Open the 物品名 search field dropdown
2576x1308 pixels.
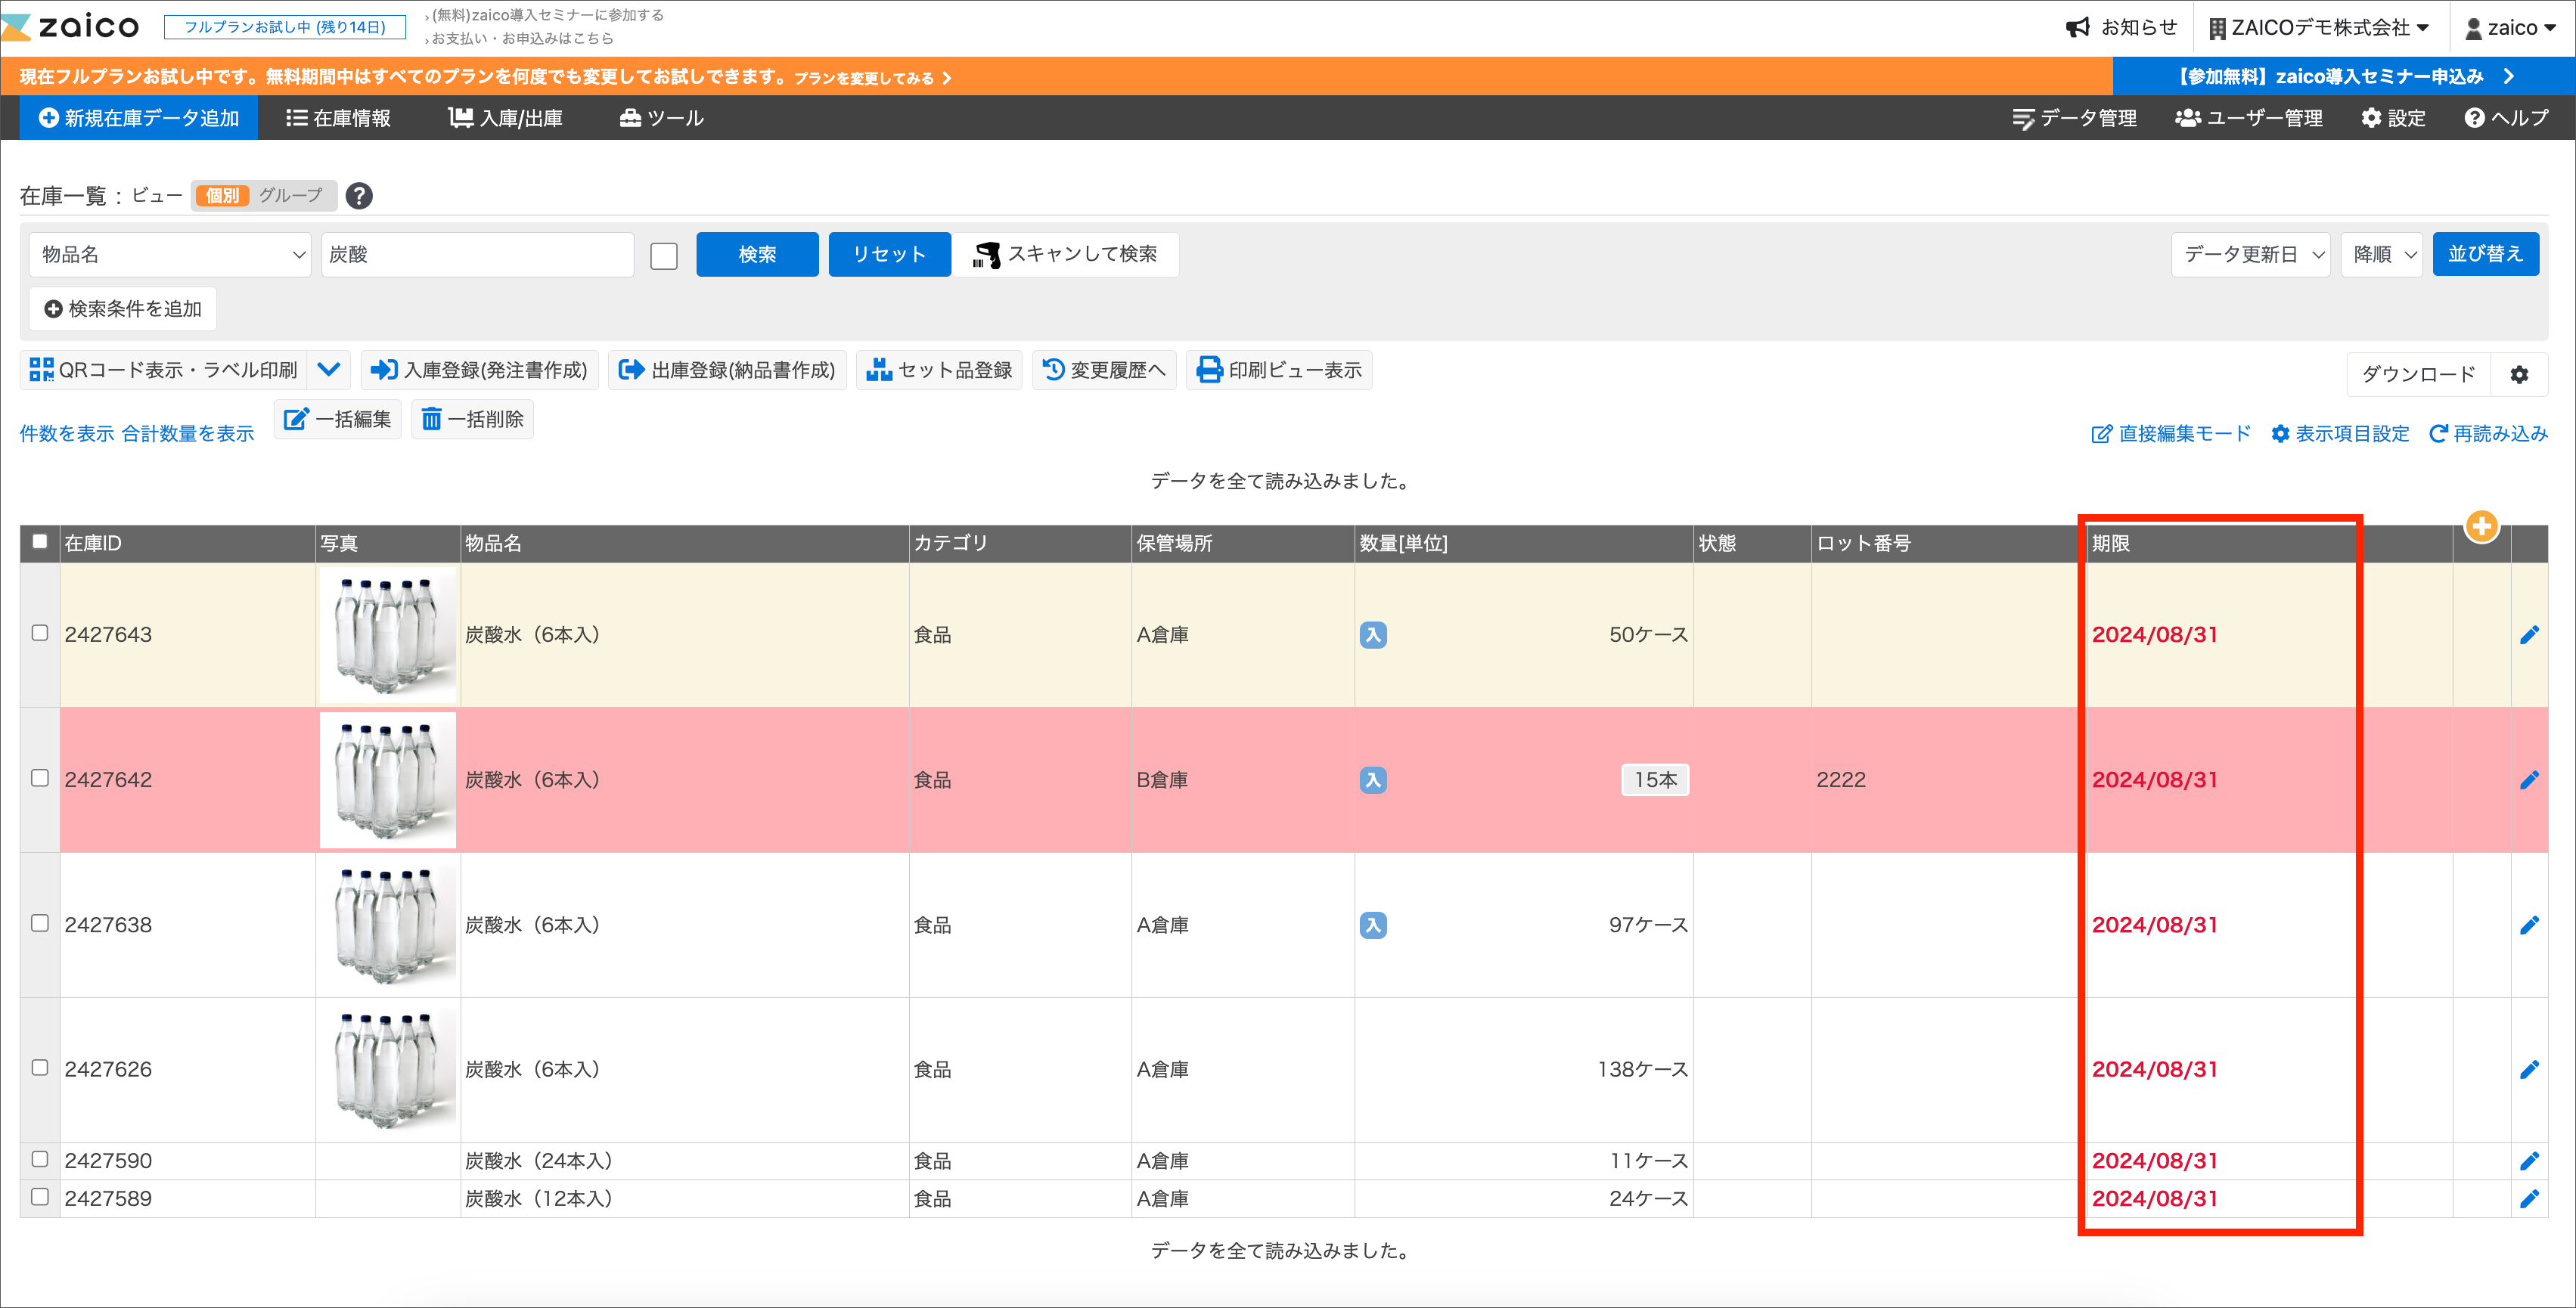(169, 254)
